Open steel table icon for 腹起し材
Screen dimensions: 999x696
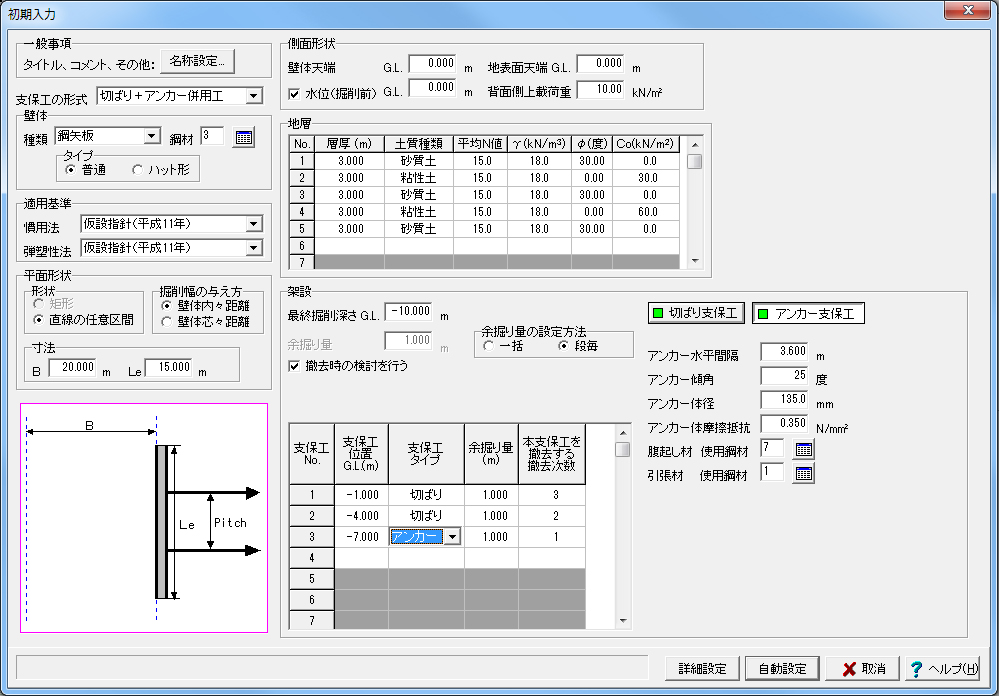(805, 449)
